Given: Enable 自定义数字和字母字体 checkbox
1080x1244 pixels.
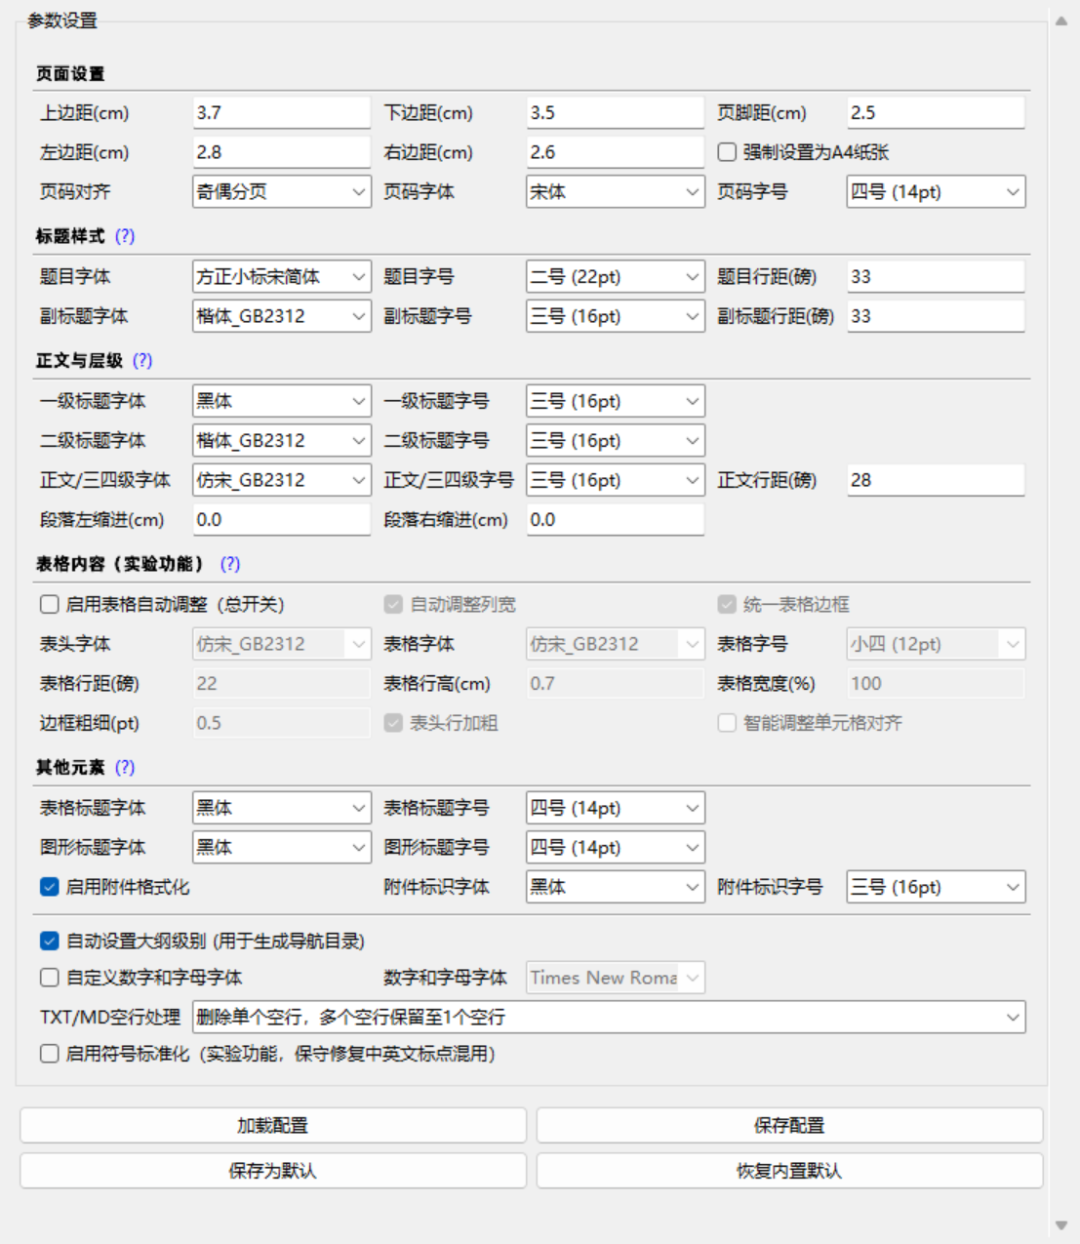Looking at the screenshot, I should pyautogui.click(x=49, y=977).
